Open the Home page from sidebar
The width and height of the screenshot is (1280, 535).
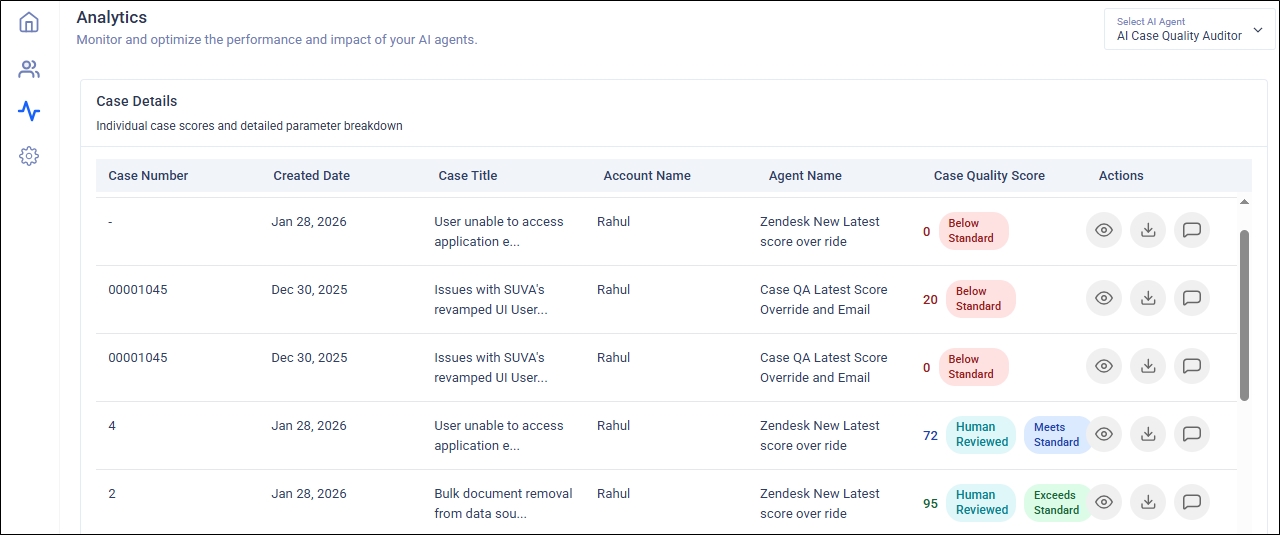[x=29, y=22]
